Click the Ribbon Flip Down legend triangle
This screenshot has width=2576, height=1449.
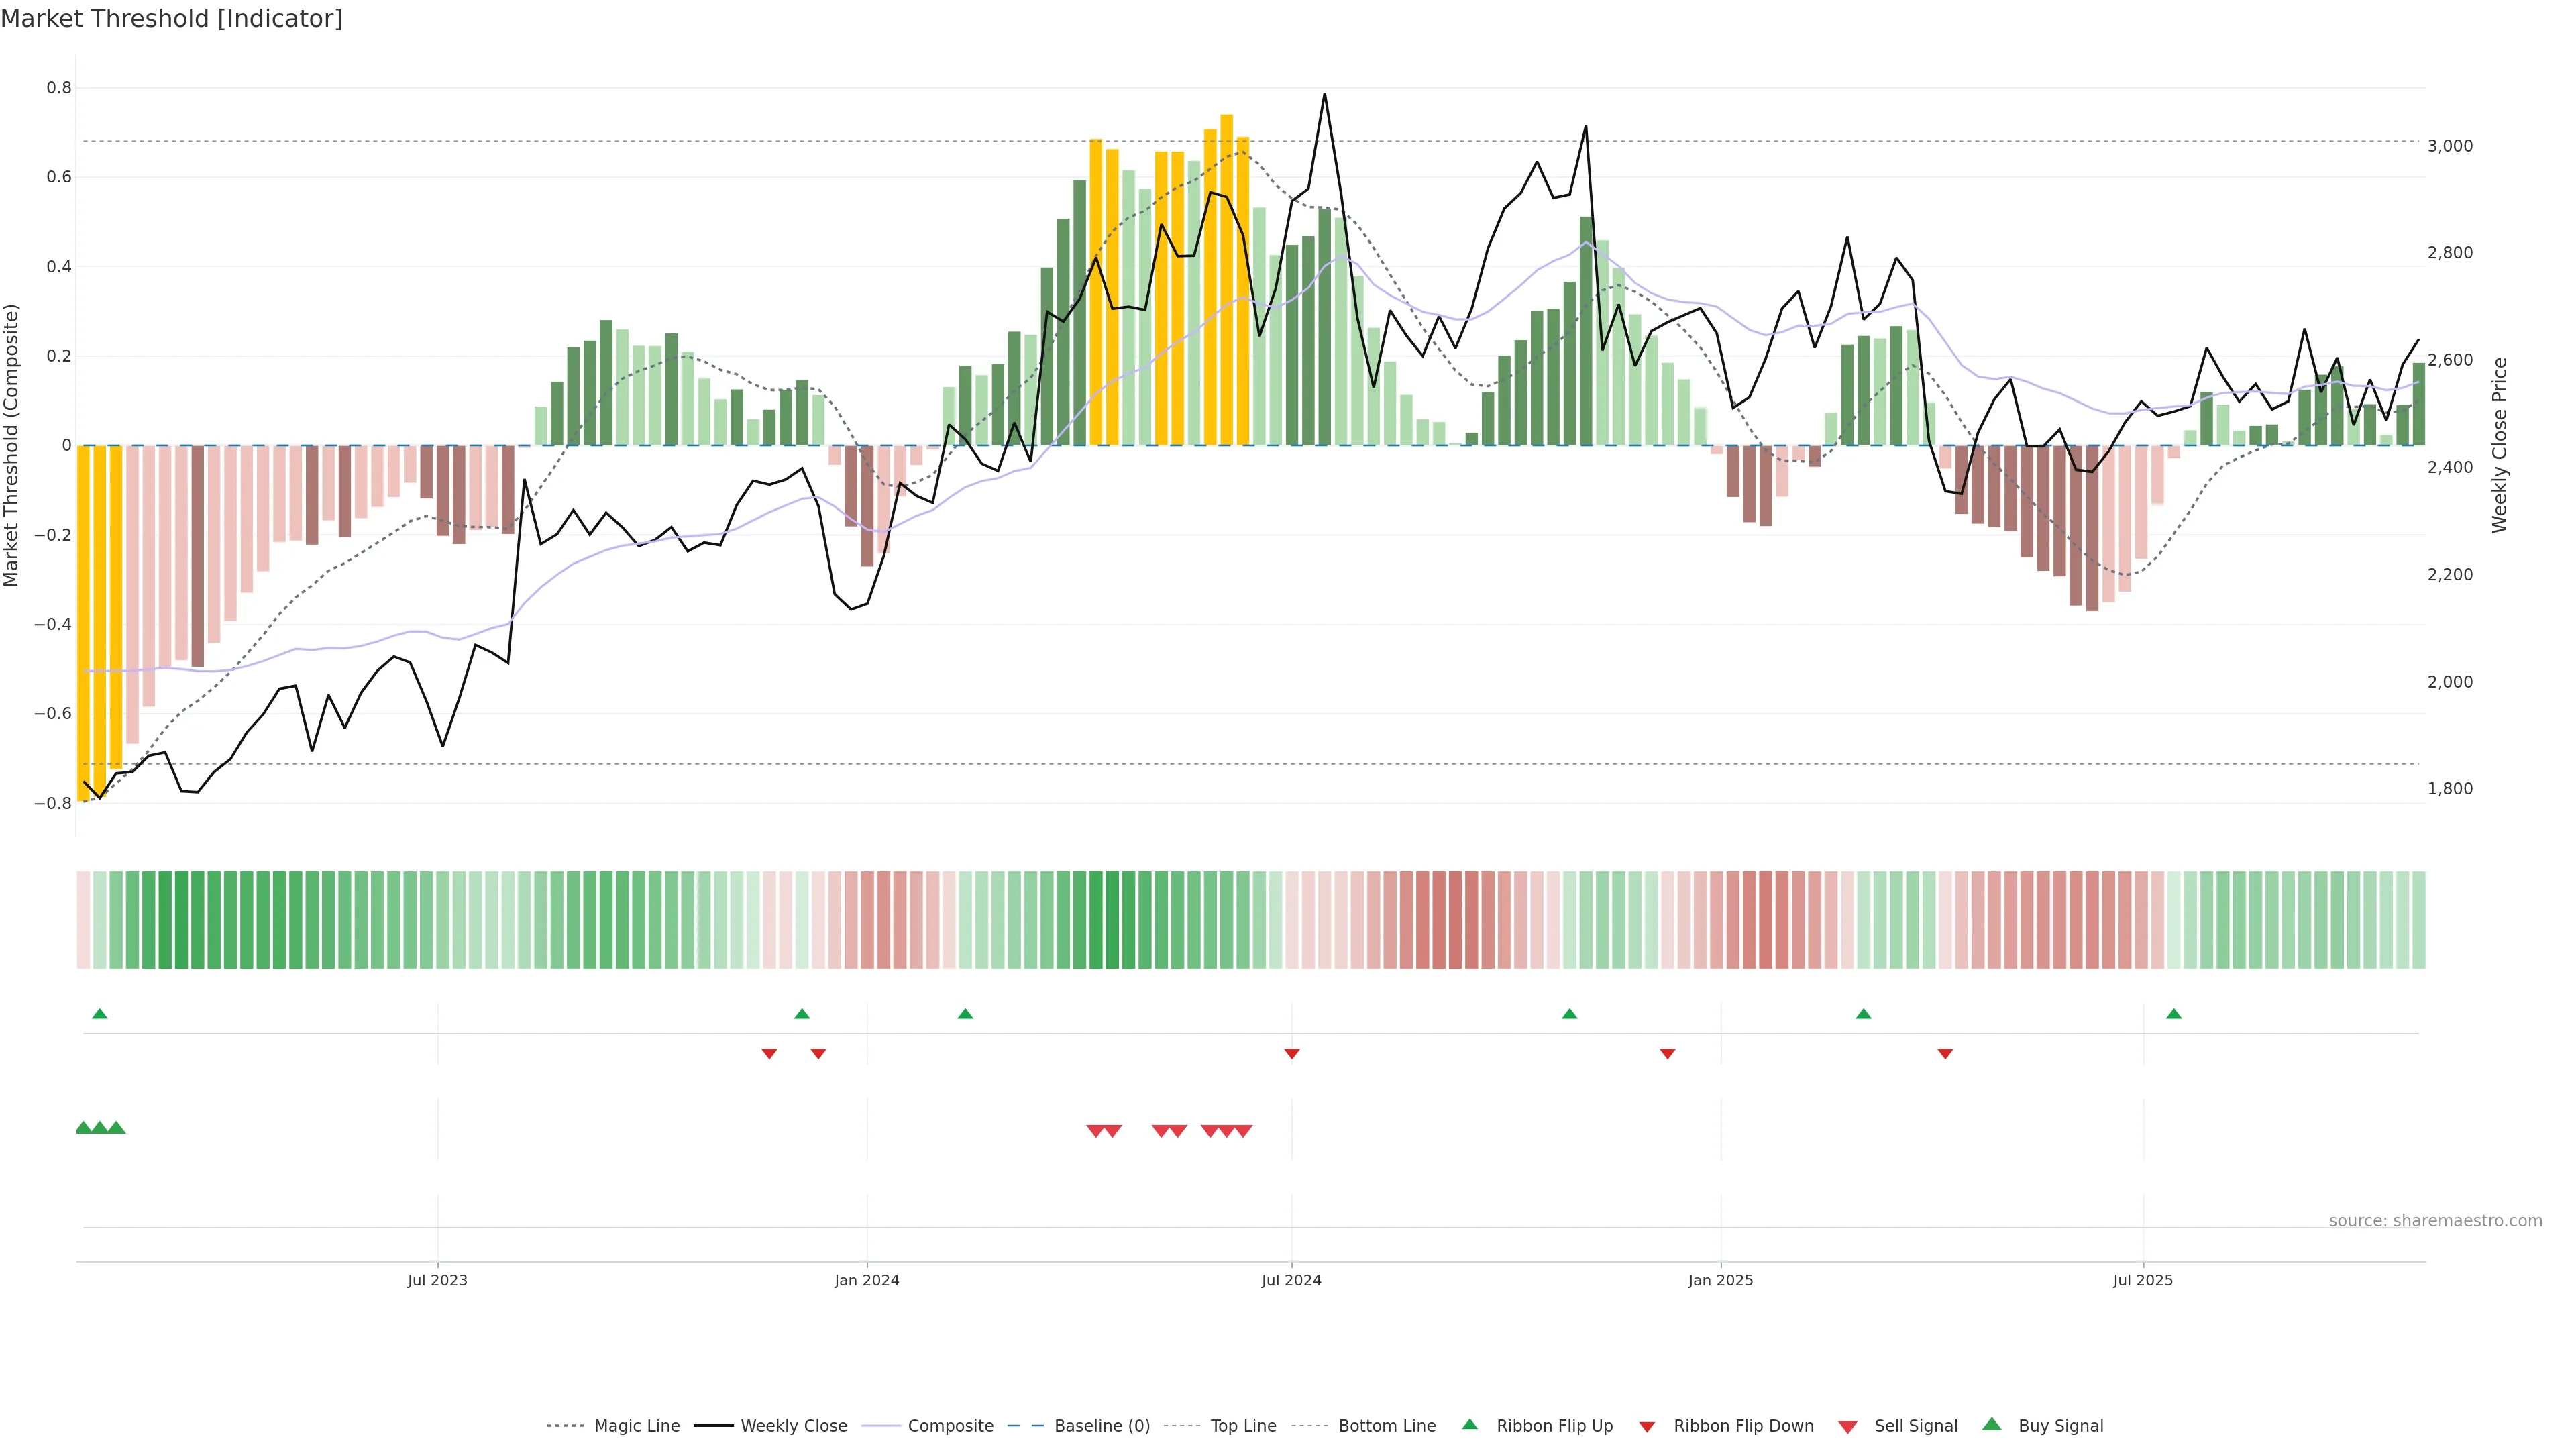[1647, 1427]
